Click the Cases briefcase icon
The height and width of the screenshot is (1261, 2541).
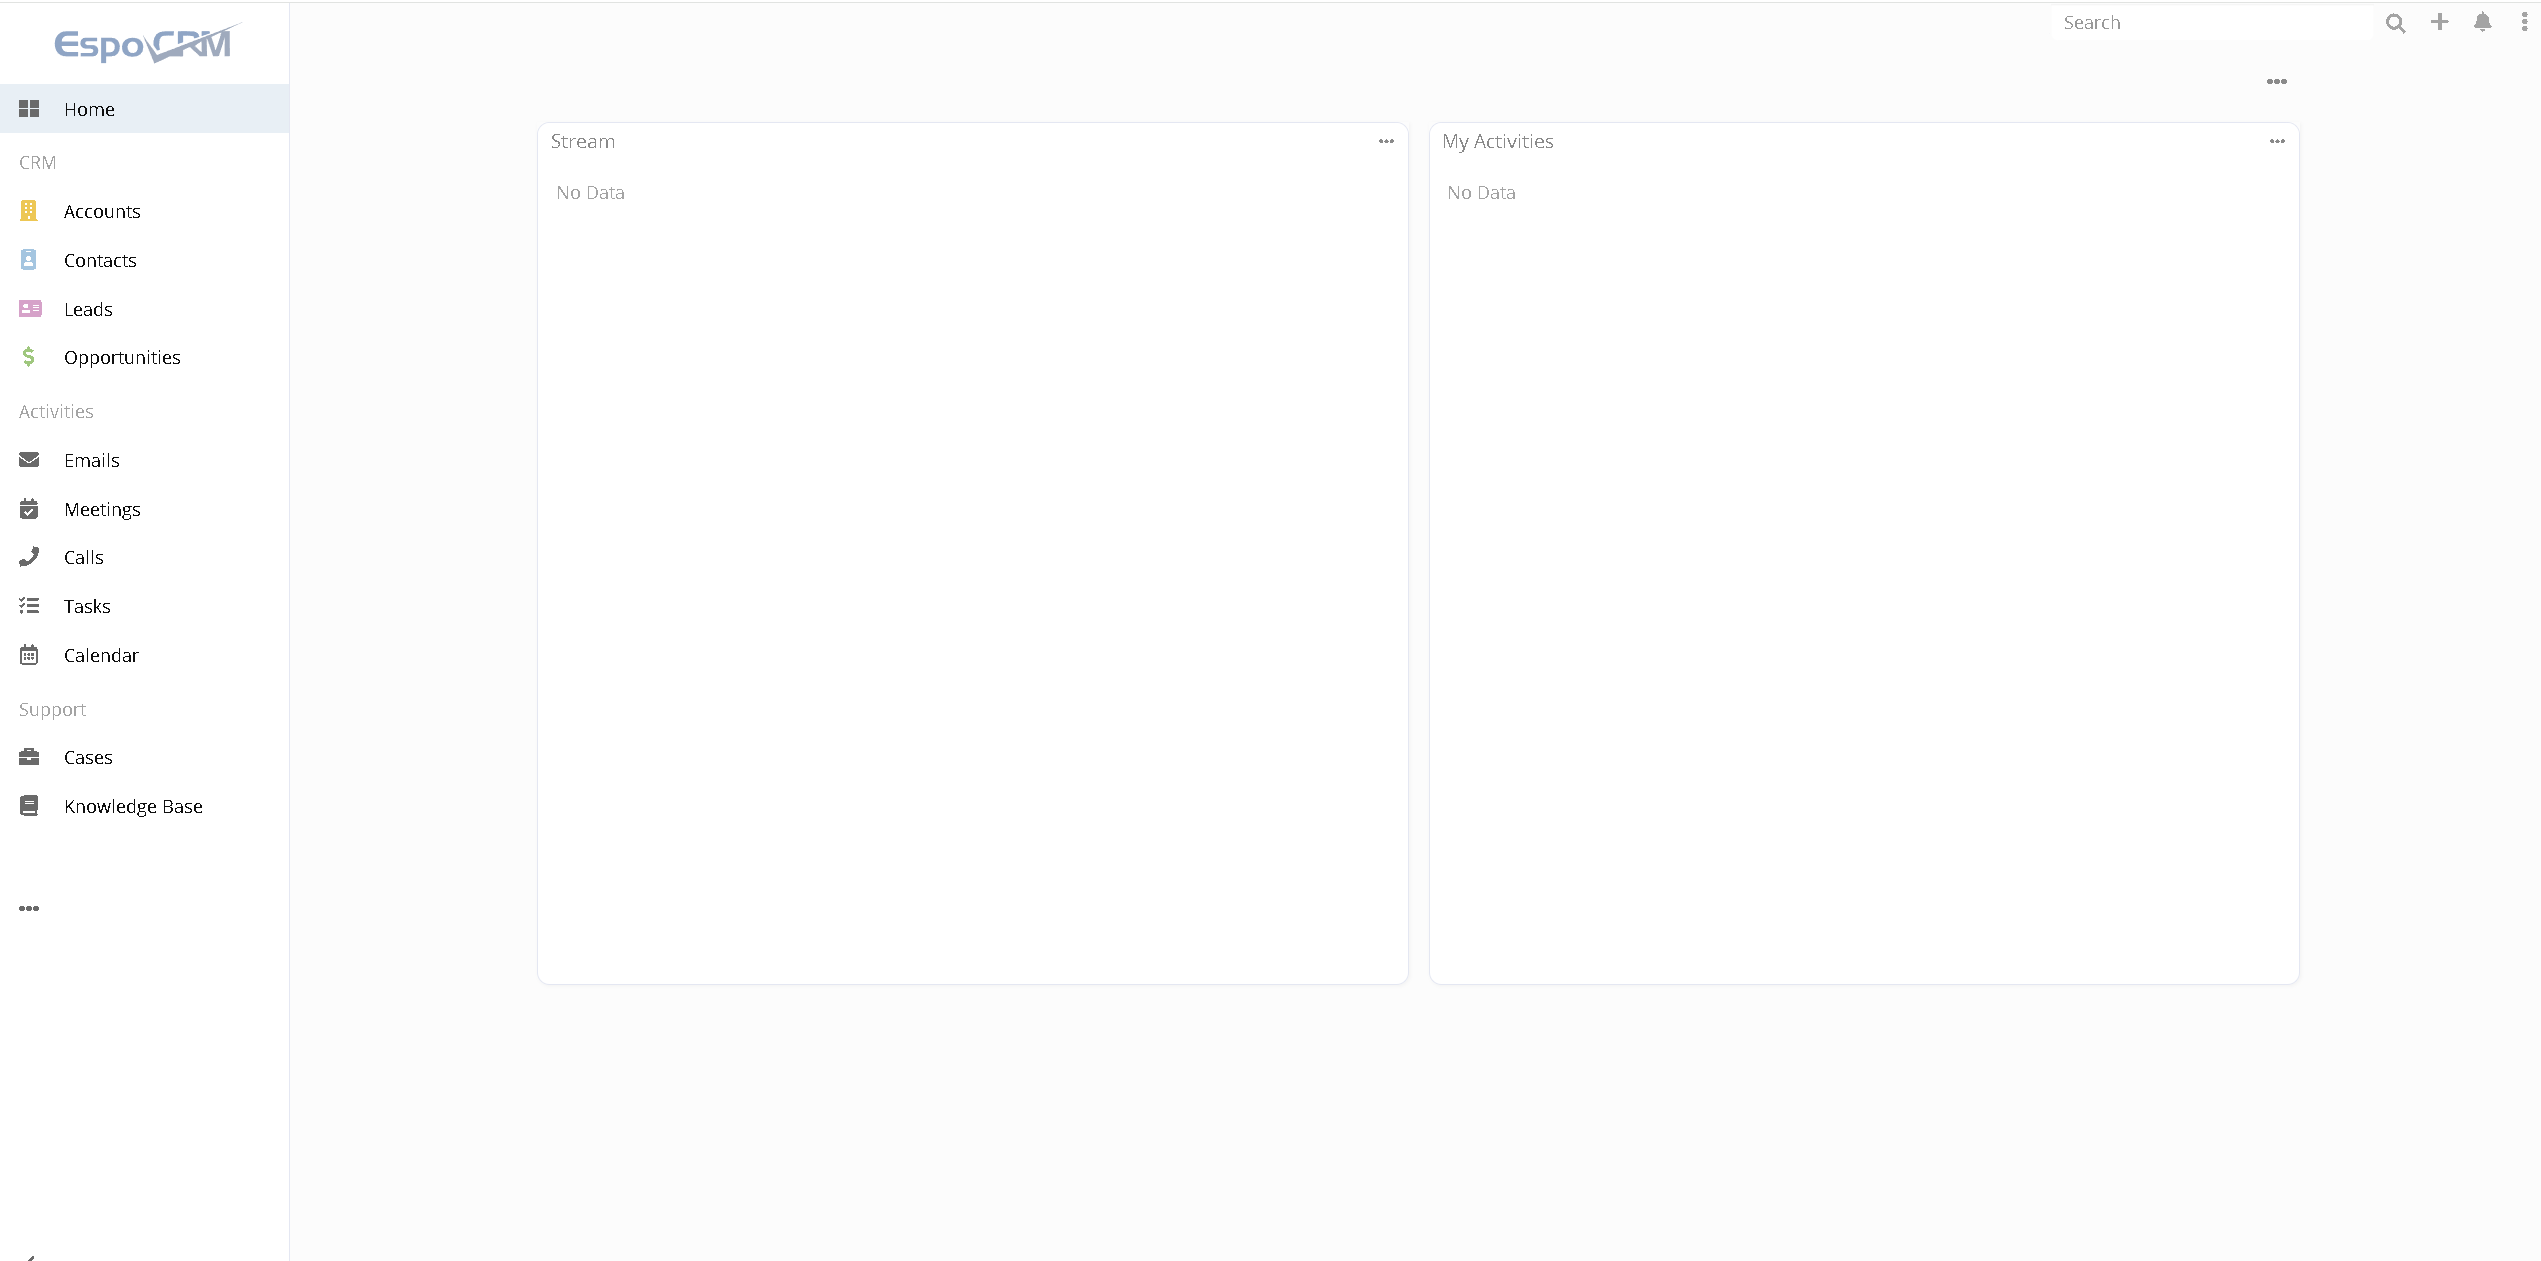point(29,757)
